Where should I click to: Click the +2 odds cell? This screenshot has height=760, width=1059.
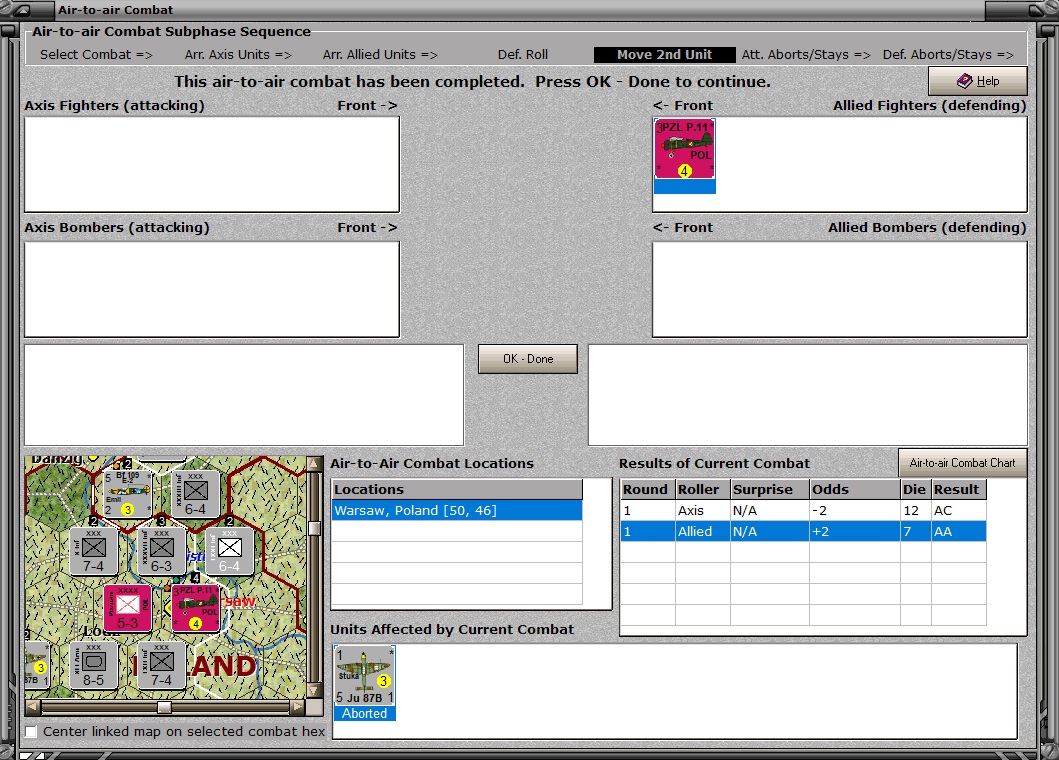click(x=855, y=532)
